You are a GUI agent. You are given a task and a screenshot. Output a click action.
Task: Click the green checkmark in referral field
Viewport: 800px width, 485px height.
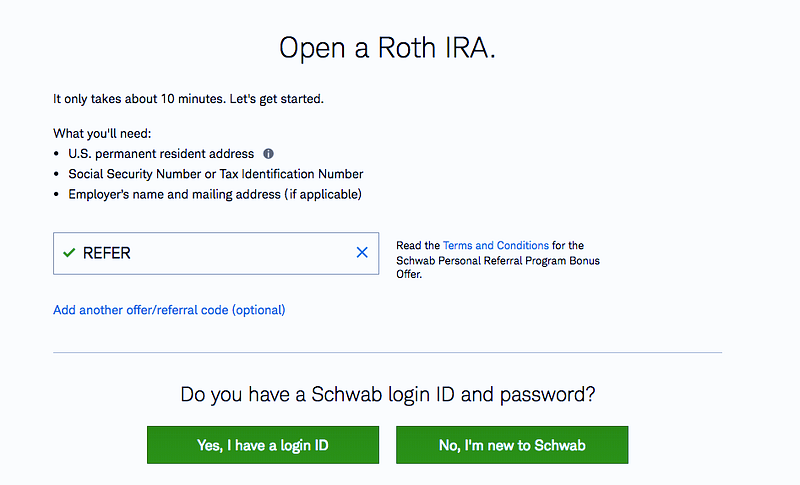click(x=69, y=253)
